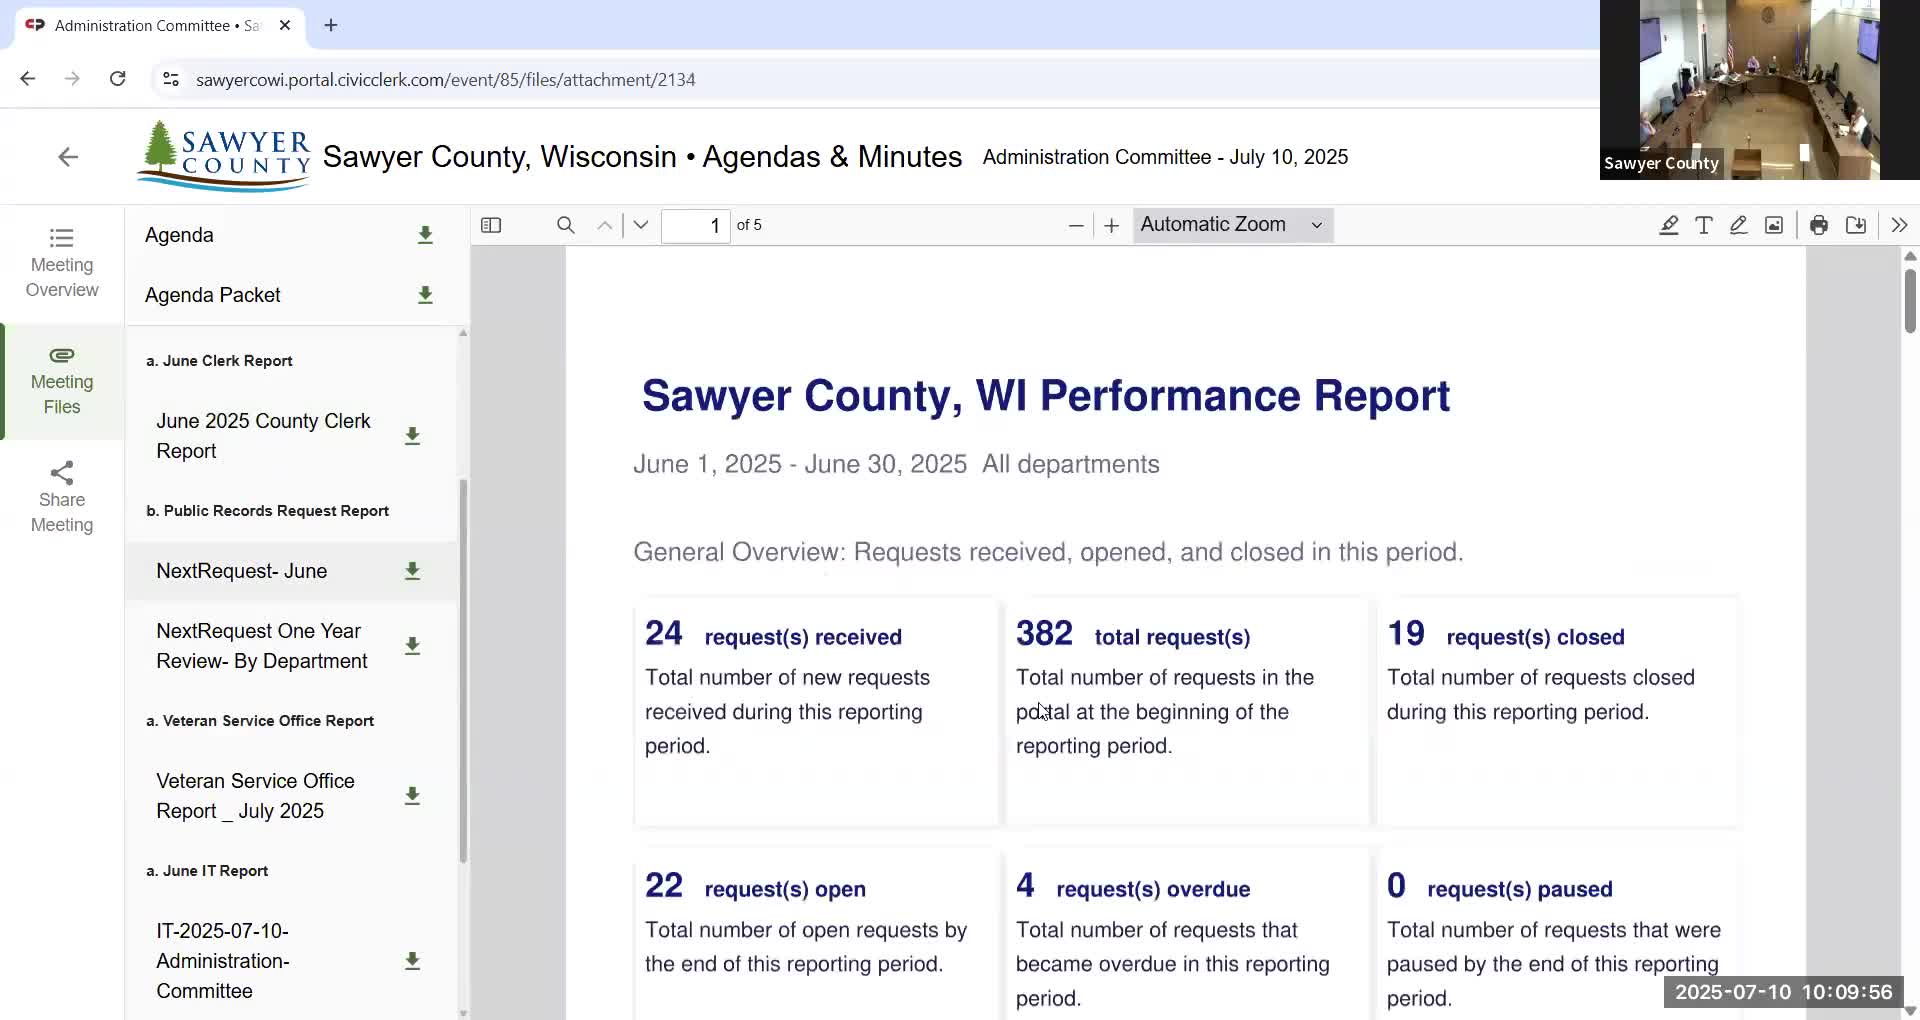The width and height of the screenshot is (1920, 1020).
Task: Switch to Meeting Overview tab
Action: (62, 263)
